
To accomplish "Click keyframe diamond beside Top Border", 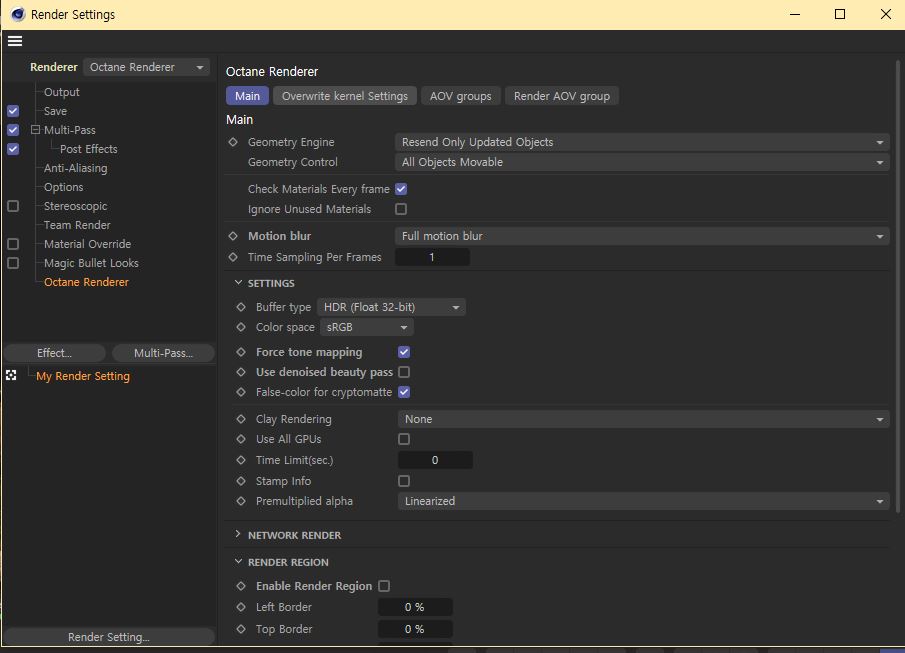I will pyautogui.click(x=241, y=629).
